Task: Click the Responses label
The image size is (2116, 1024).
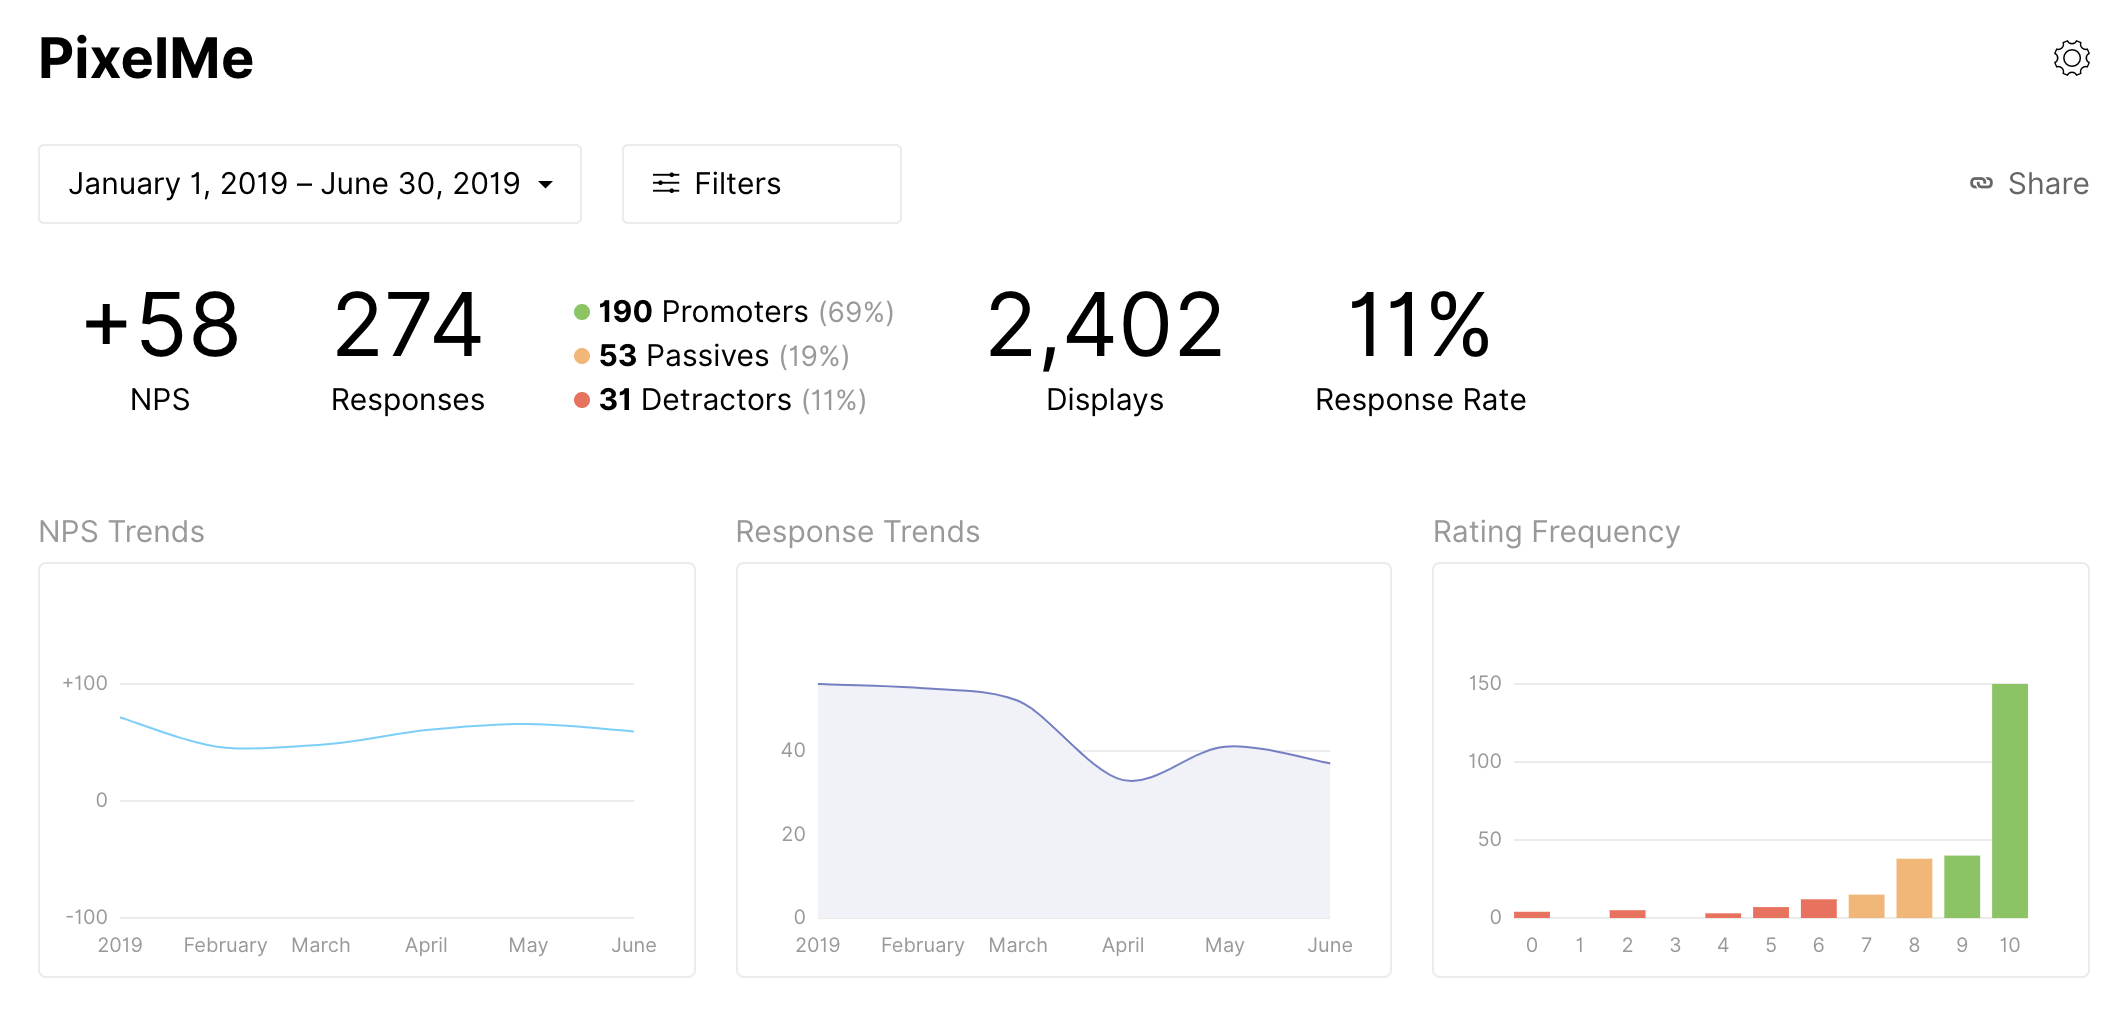Action: (408, 400)
